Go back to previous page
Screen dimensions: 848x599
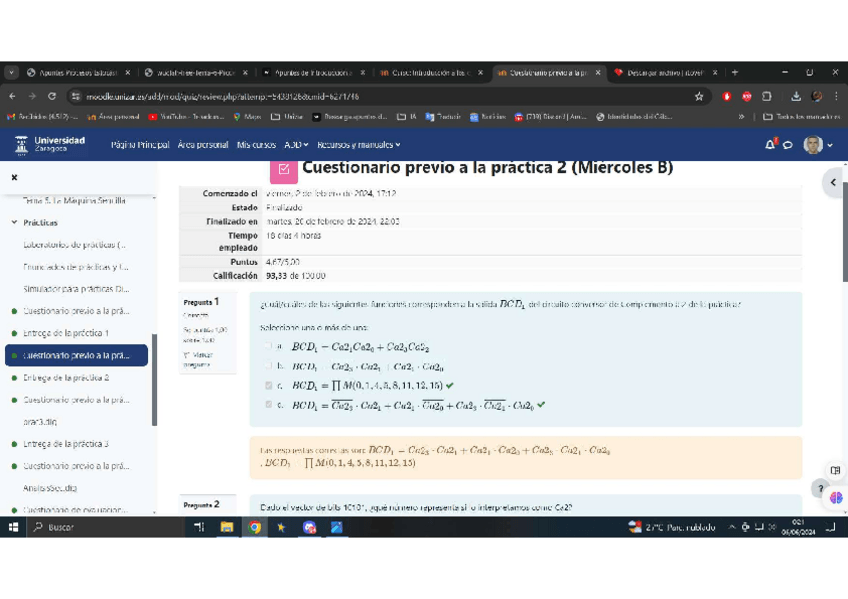(12, 96)
